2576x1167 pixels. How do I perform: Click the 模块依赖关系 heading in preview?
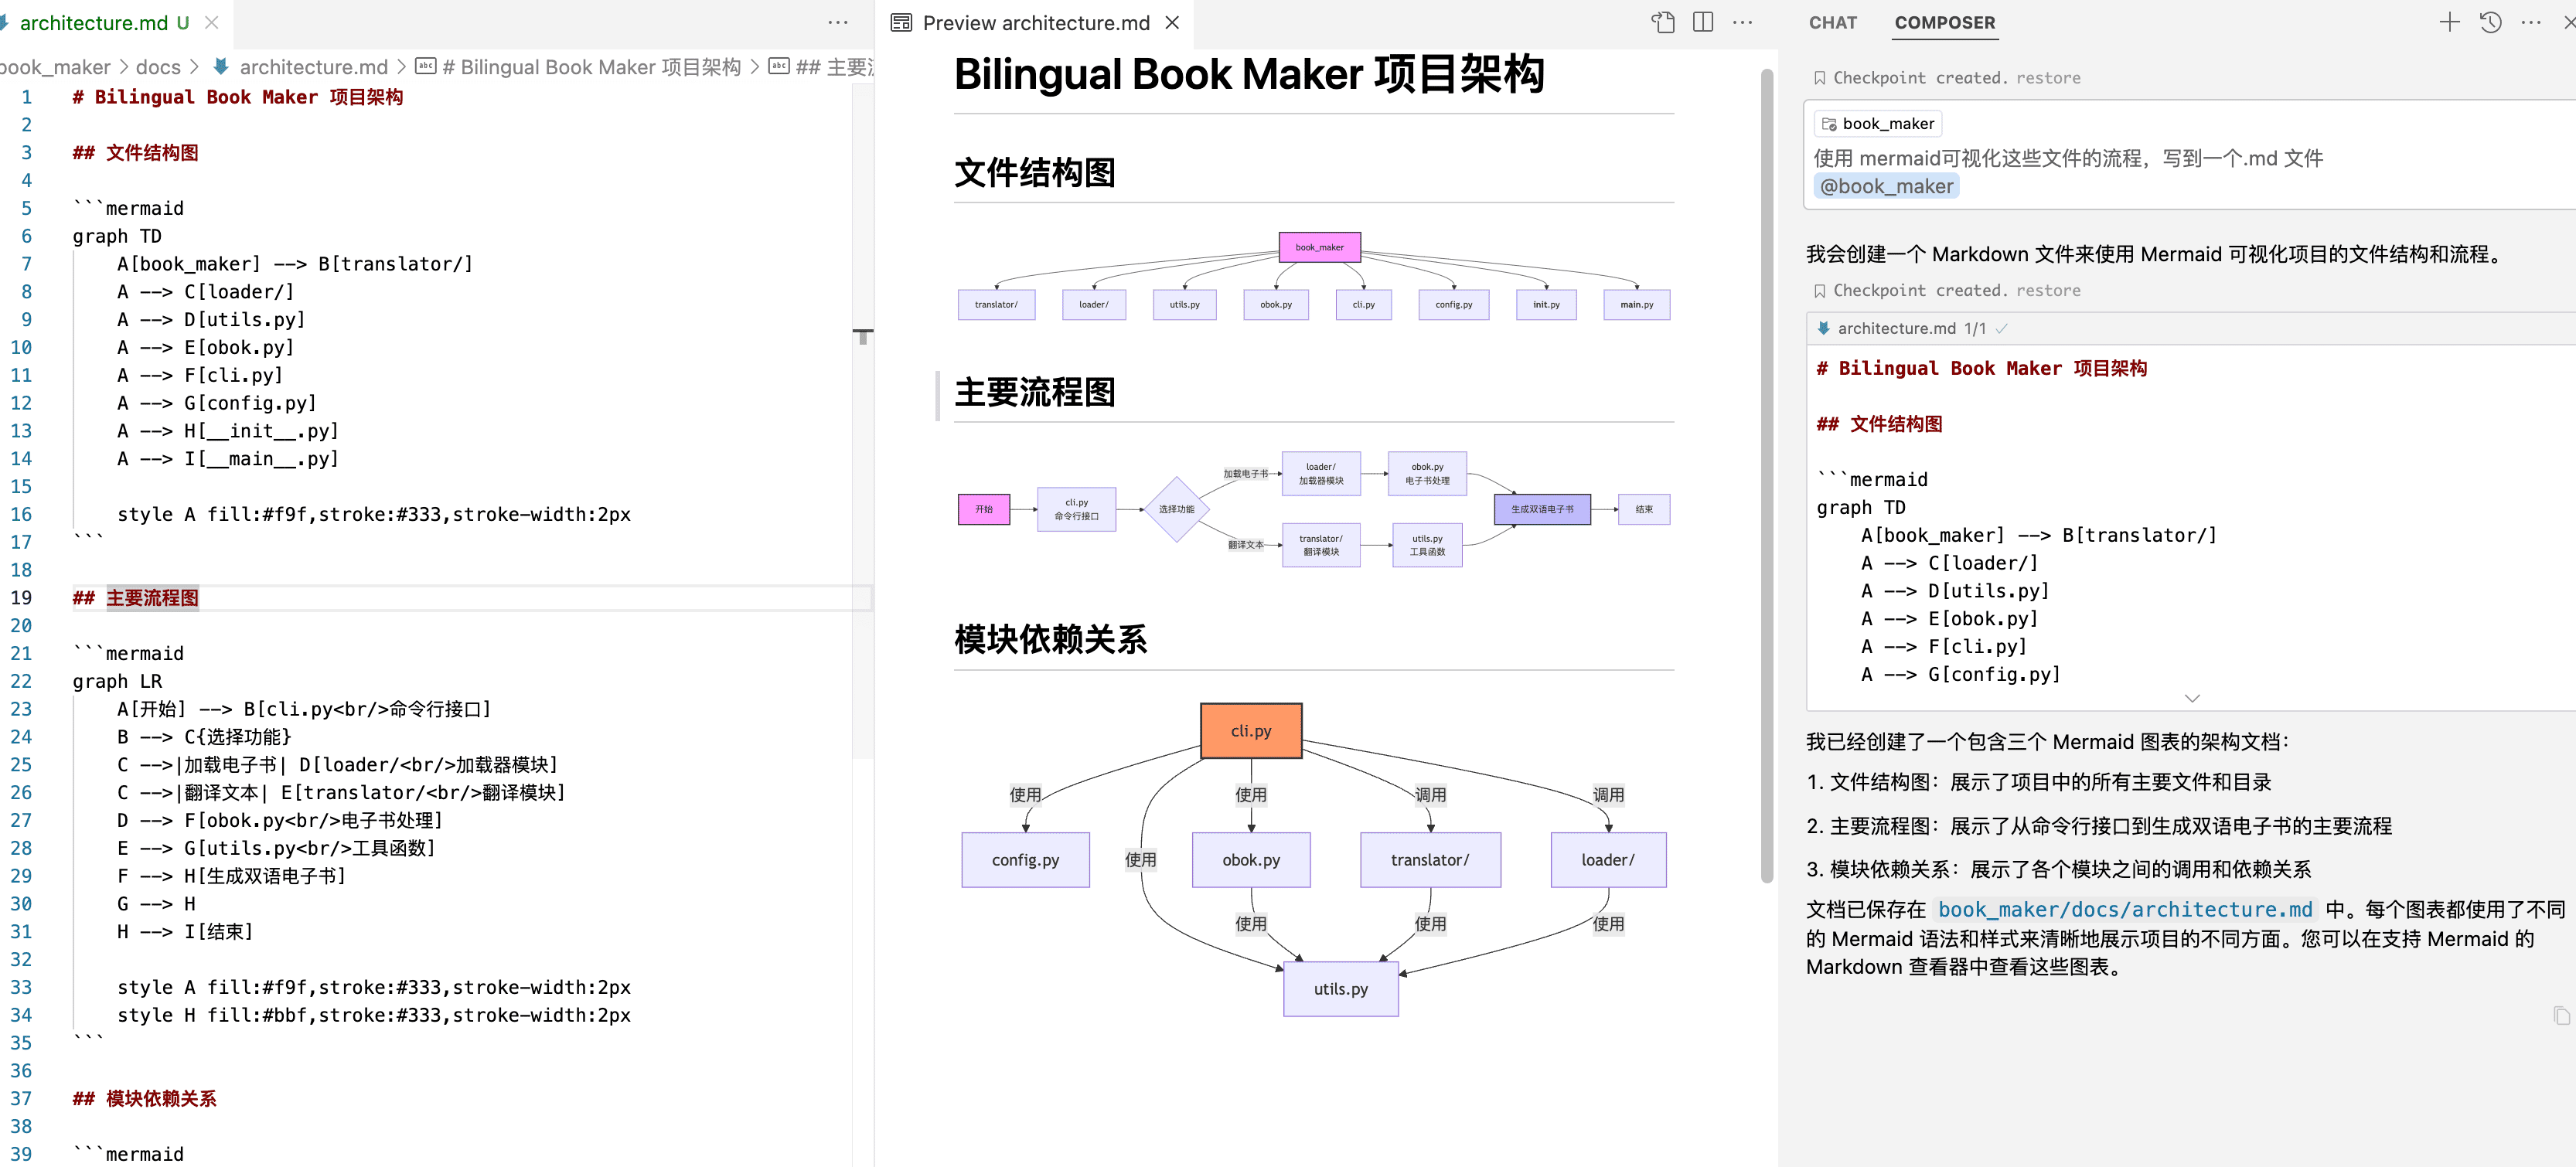[1050, 638]
